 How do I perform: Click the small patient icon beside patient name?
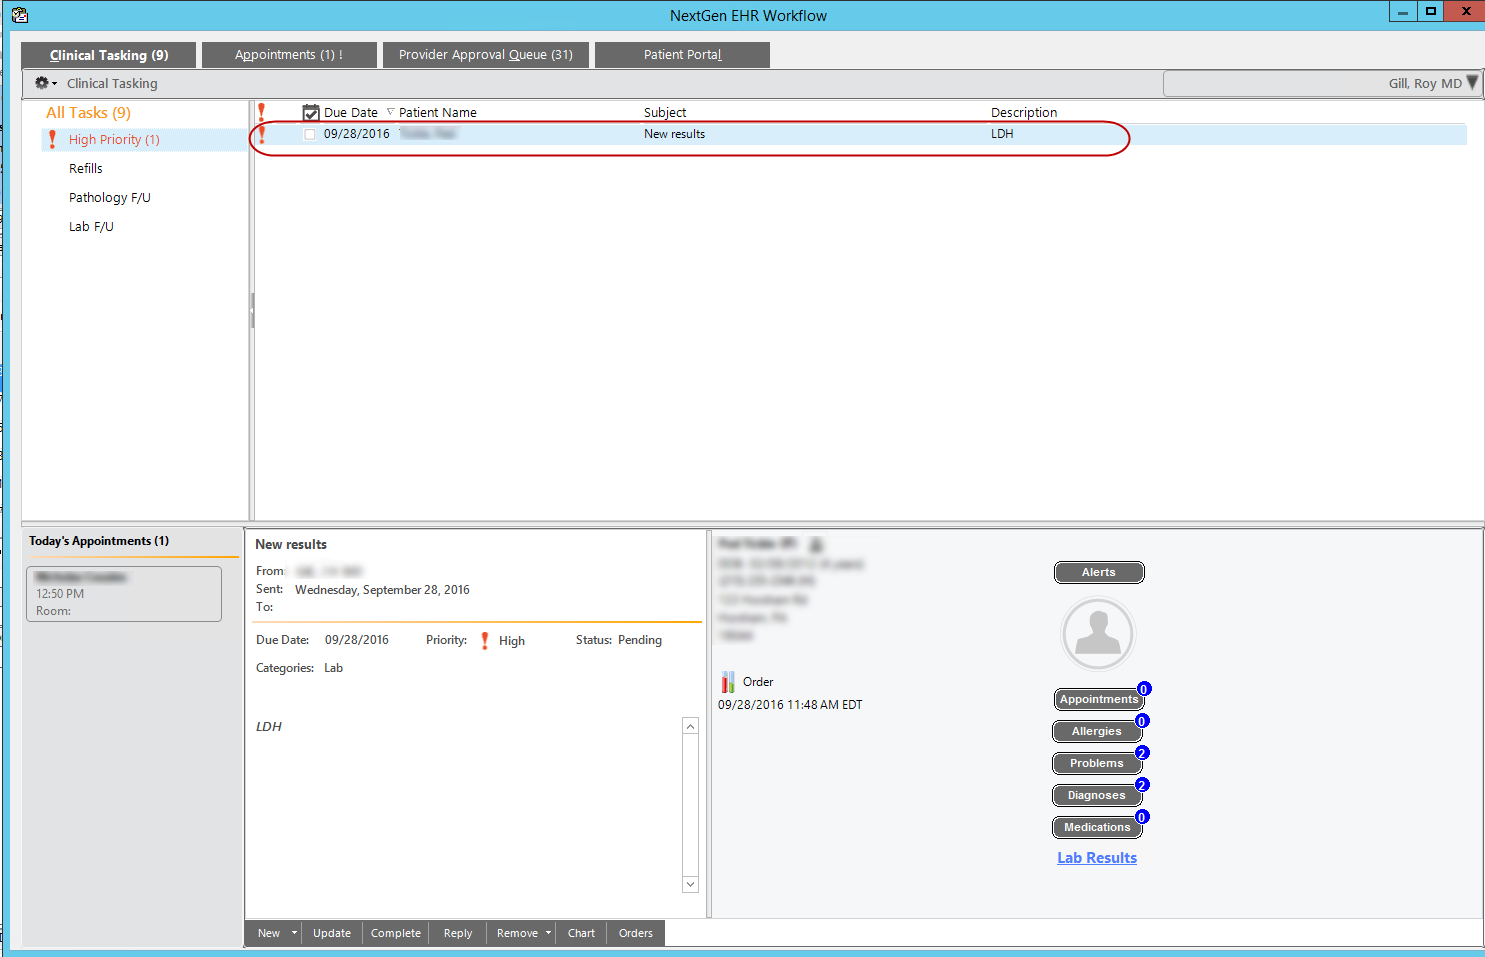(816, 544)
